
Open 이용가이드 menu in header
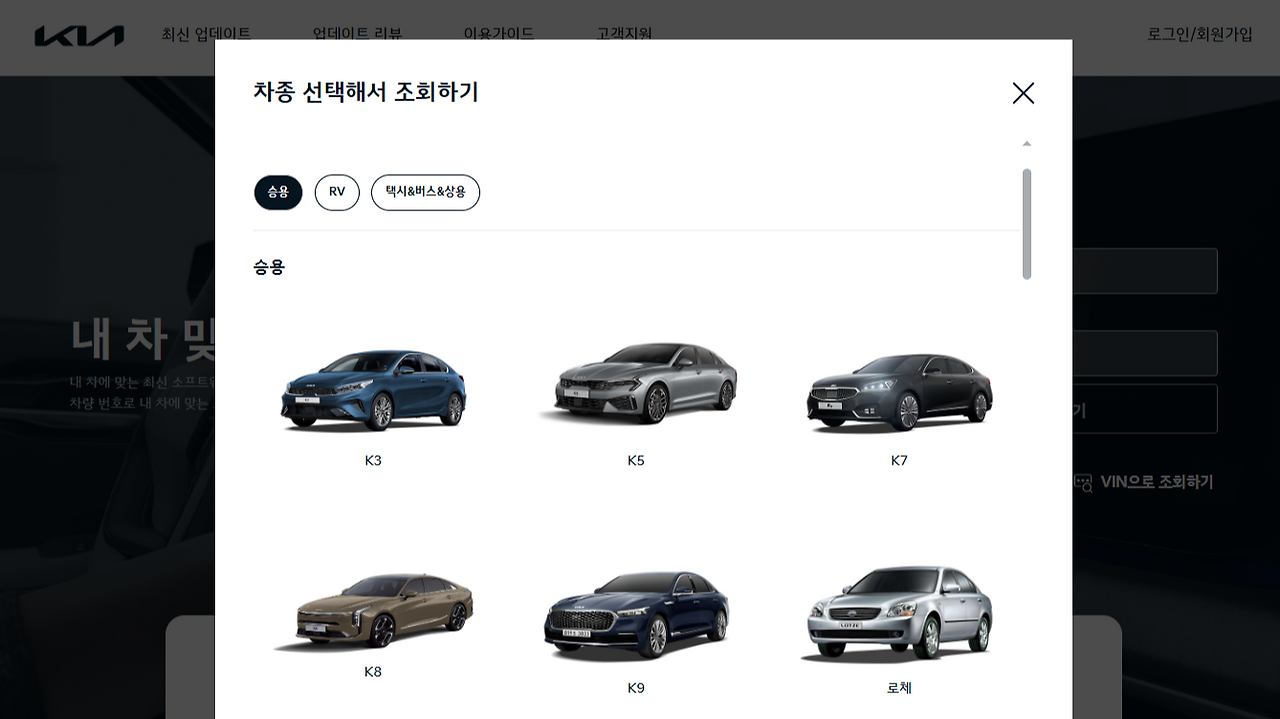498,34
